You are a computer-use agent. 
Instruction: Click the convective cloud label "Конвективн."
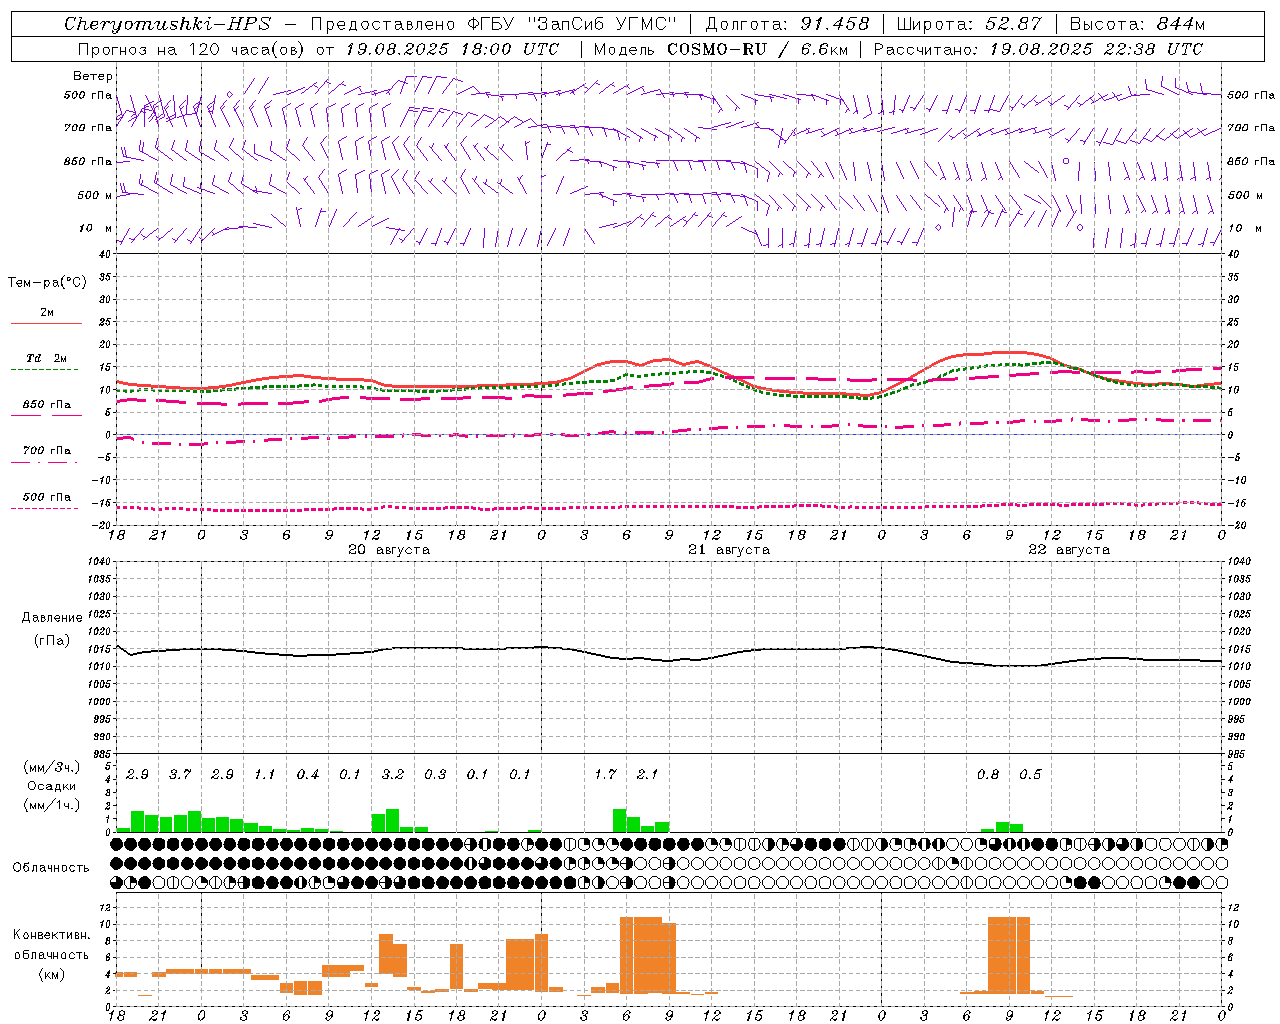tap(52, 935)
